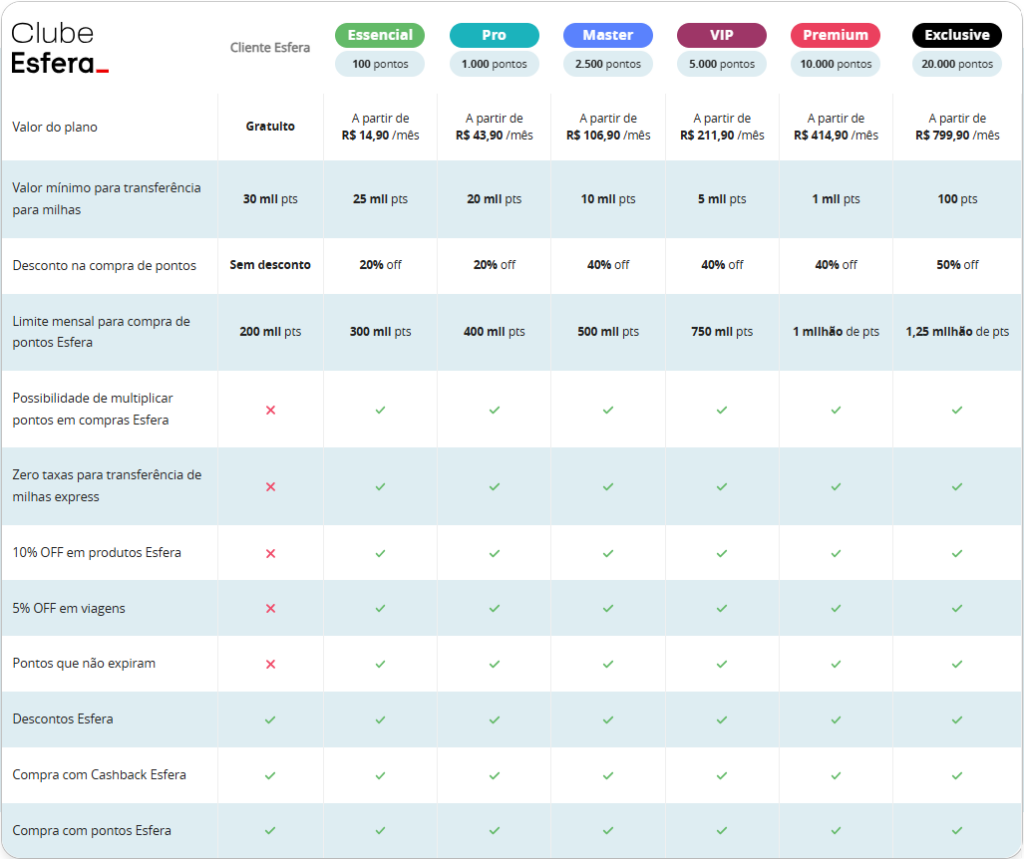Pick the Exclusive plan badge
Image resolution: width=1024 pixels, height=859 pixels.
(957, 35)
